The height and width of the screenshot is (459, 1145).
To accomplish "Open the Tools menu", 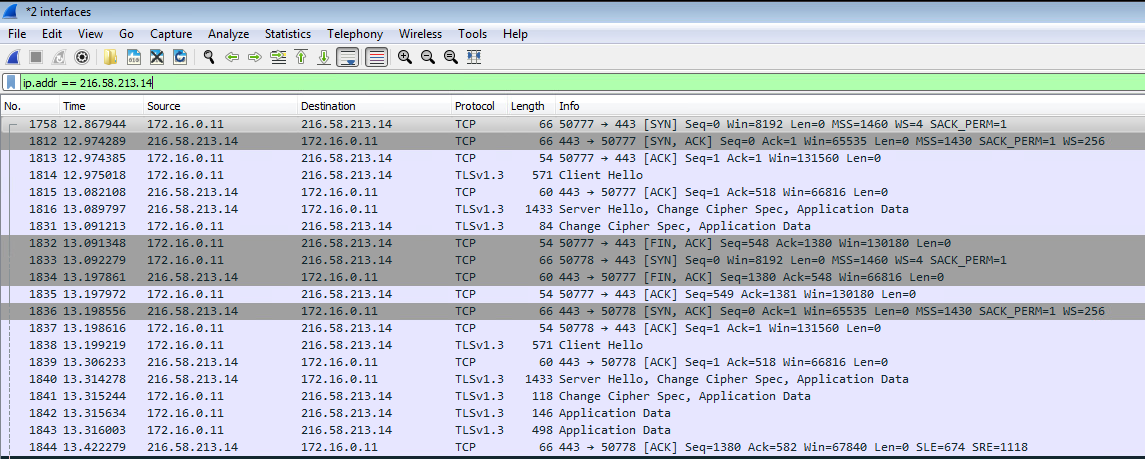I will (472, 34).
